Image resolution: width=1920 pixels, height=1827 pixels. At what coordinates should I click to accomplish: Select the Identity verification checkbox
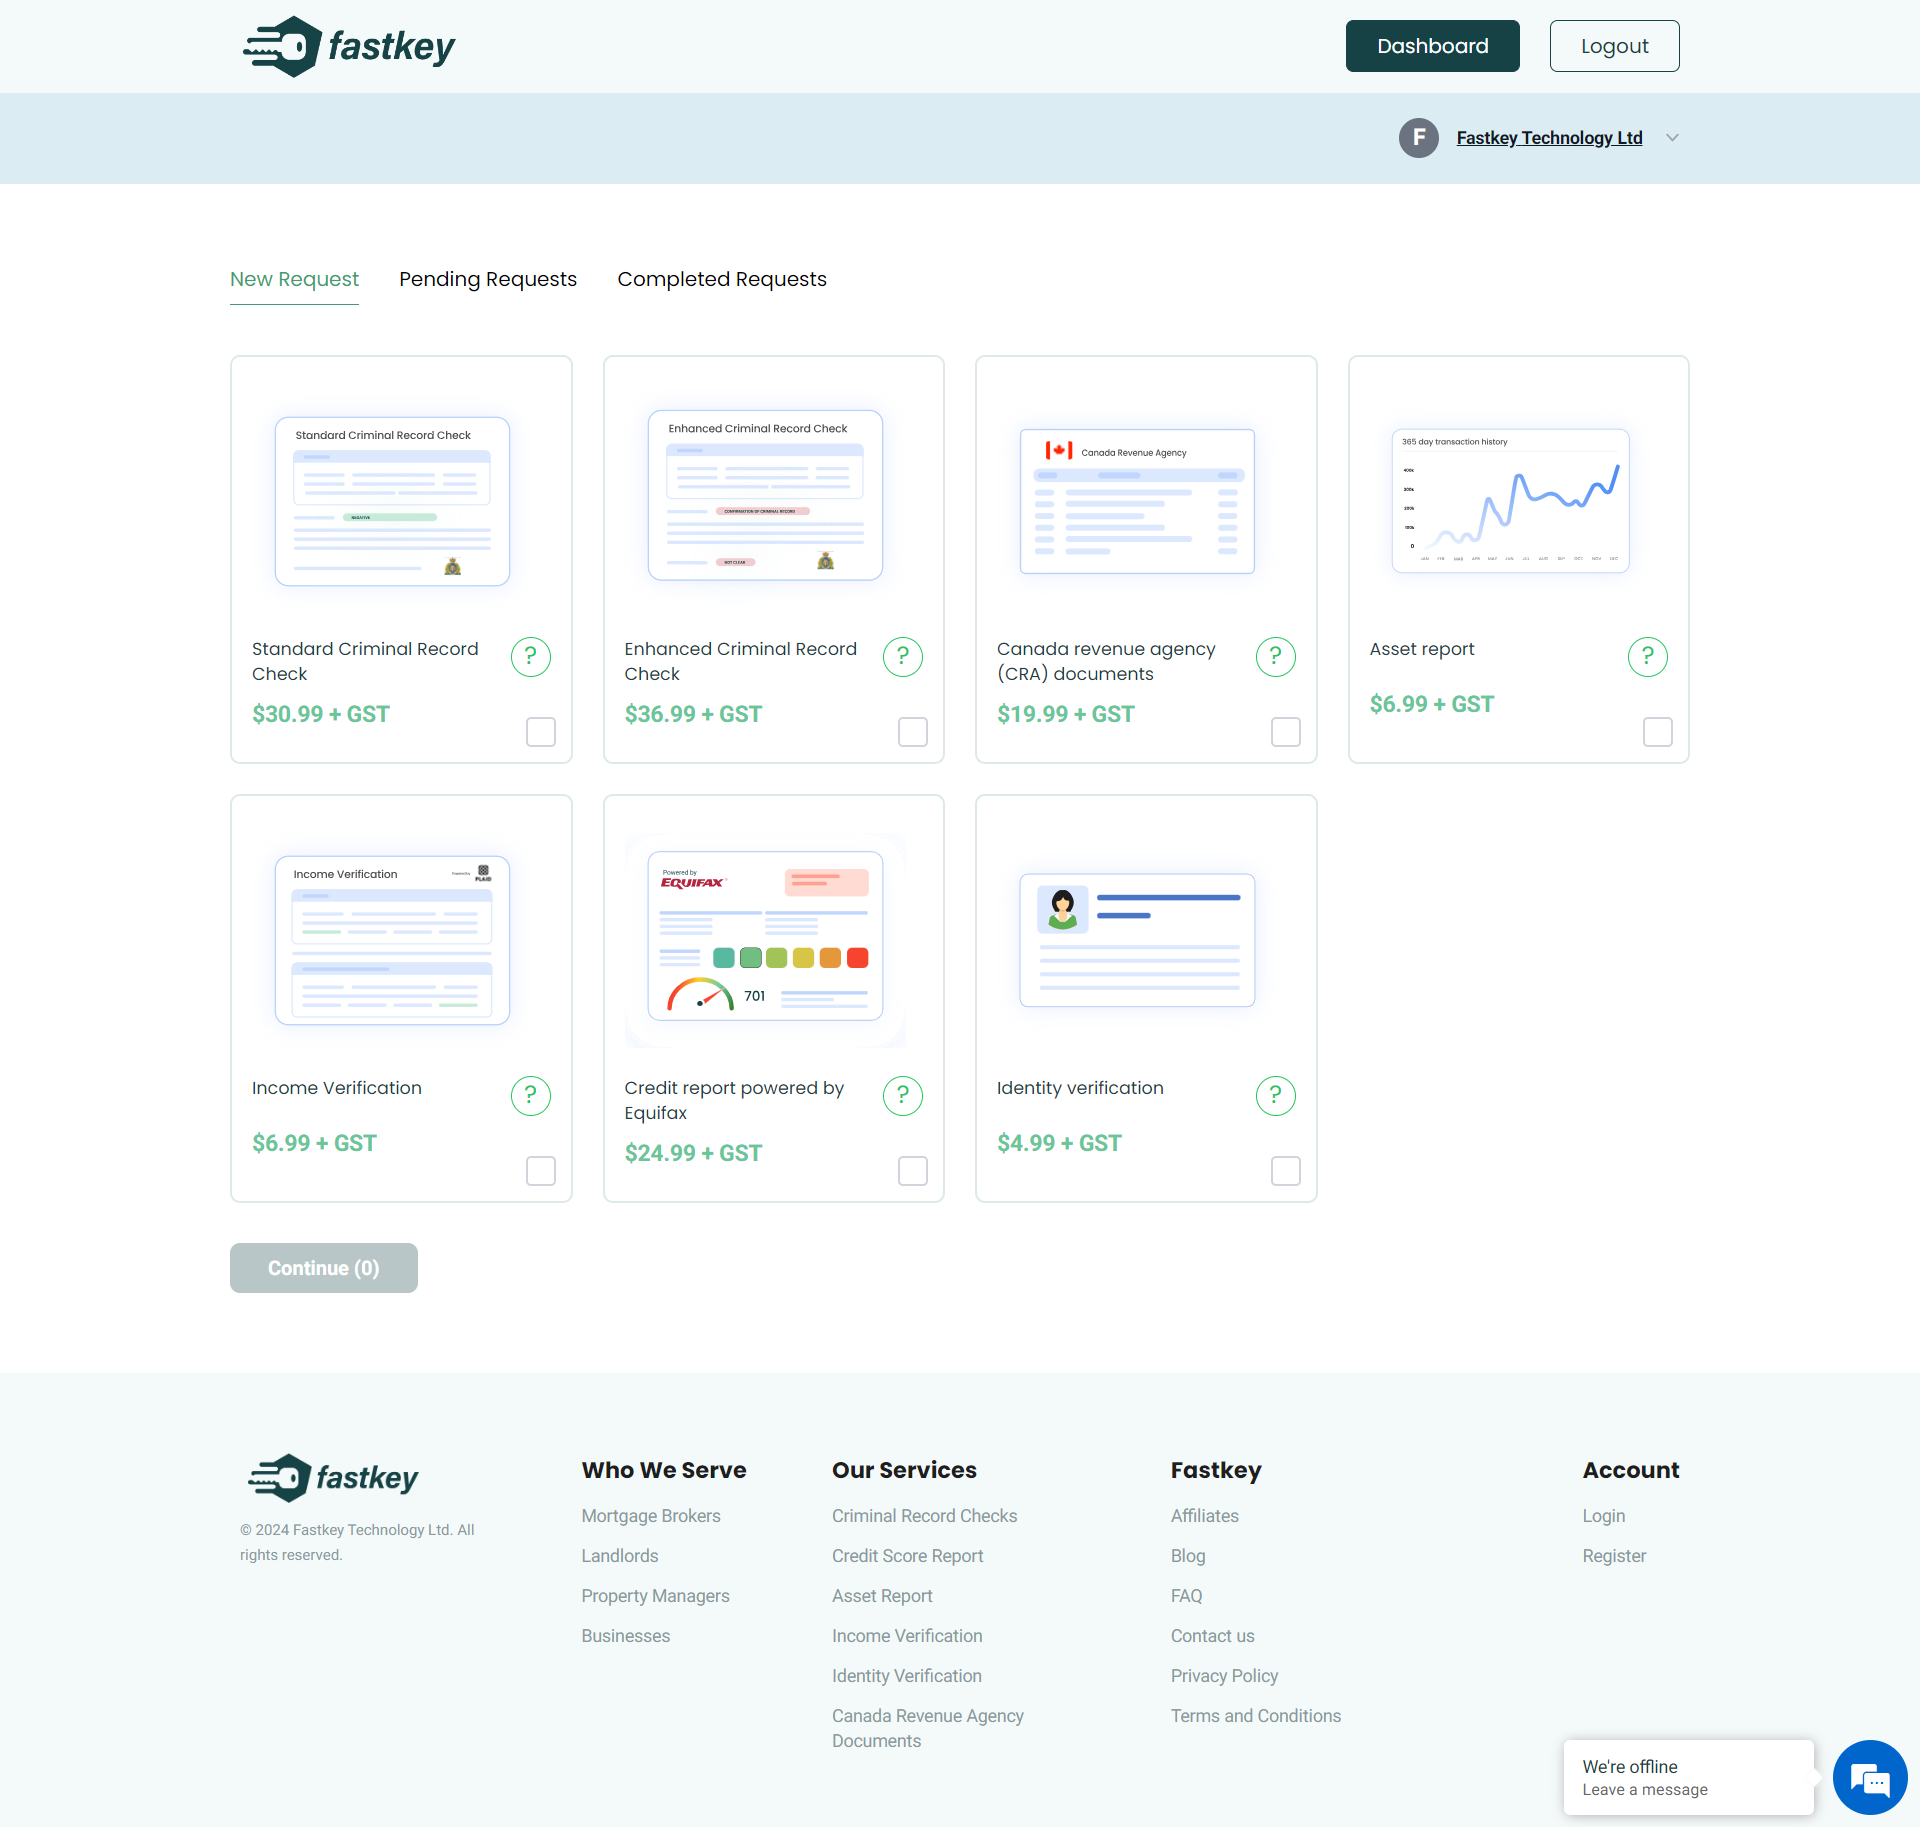pos(1285,1171)
